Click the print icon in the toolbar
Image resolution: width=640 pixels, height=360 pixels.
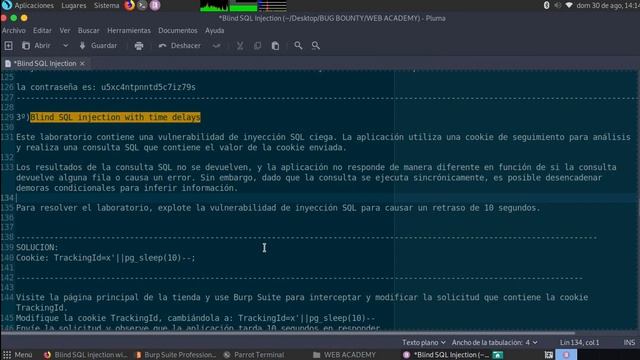tap(139, 46)
